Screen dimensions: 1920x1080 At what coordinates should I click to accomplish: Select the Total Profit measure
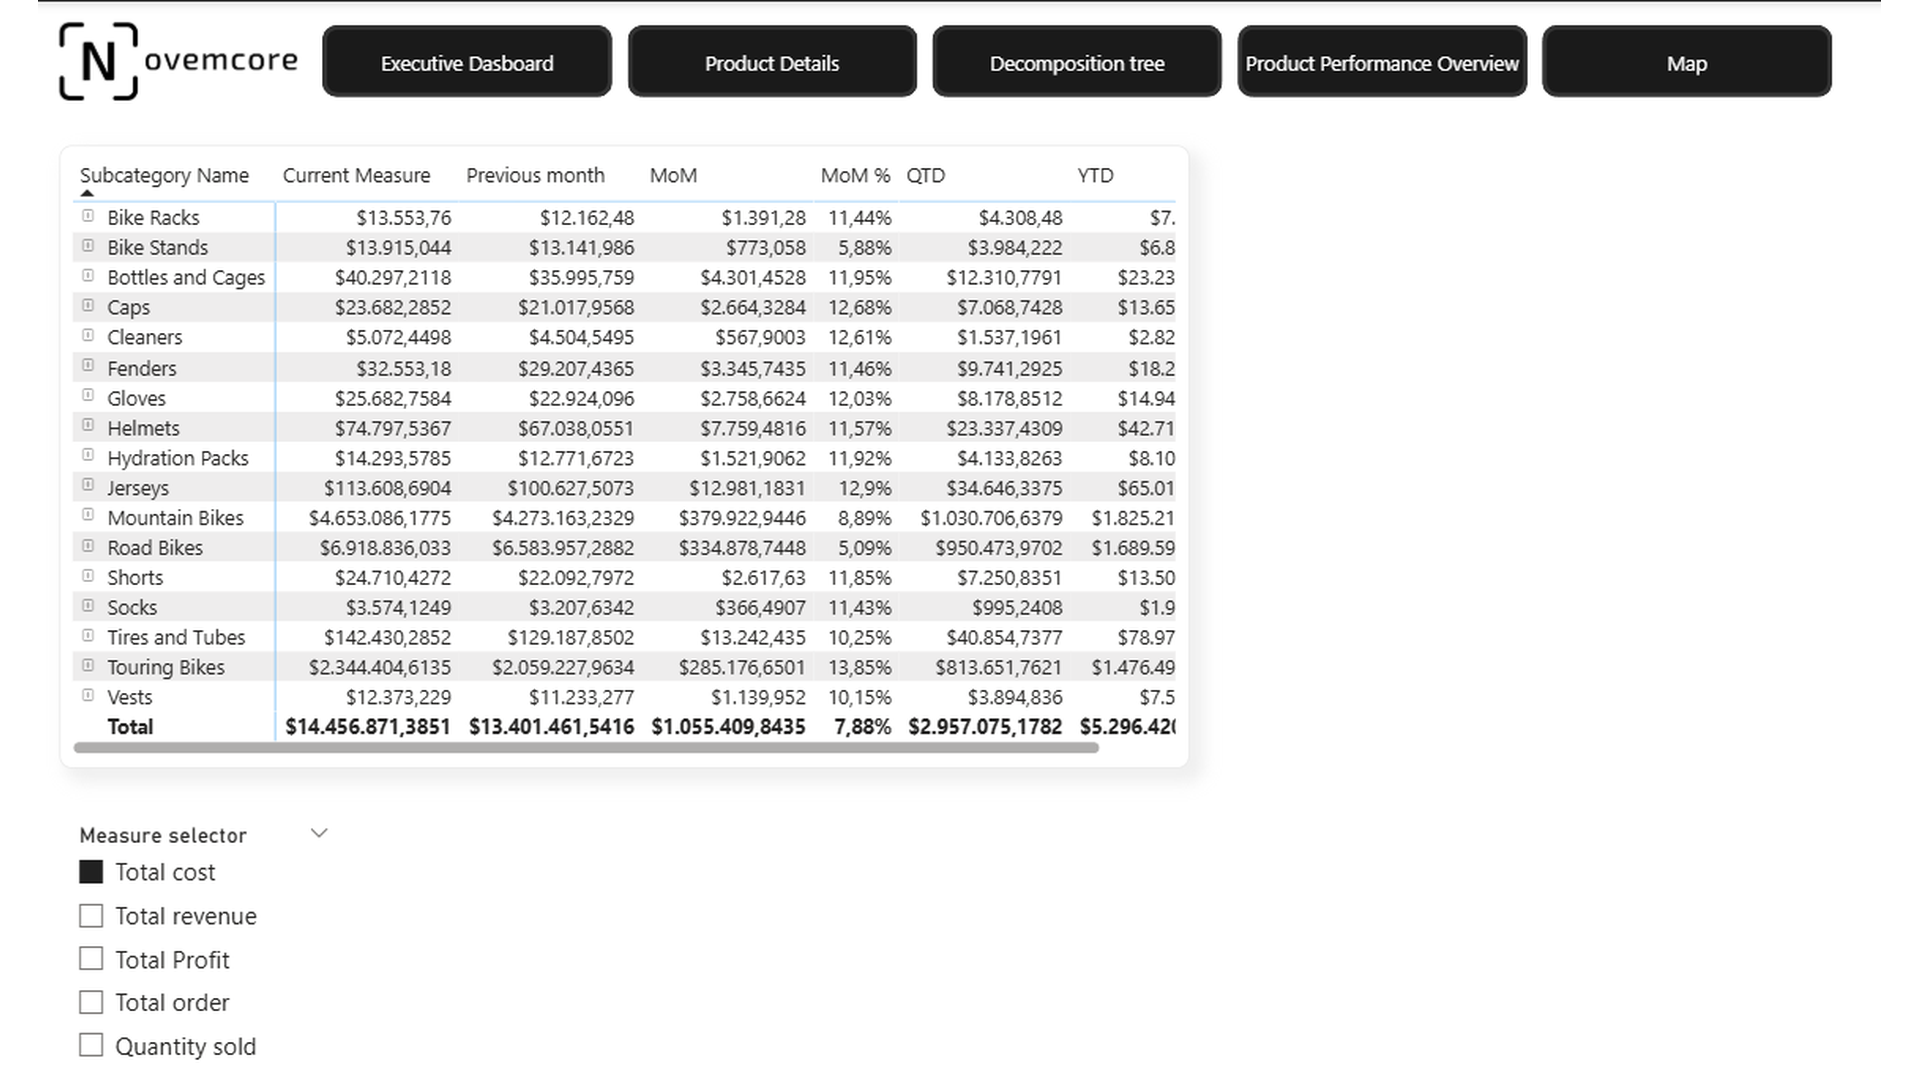click(x=91, y=959)
